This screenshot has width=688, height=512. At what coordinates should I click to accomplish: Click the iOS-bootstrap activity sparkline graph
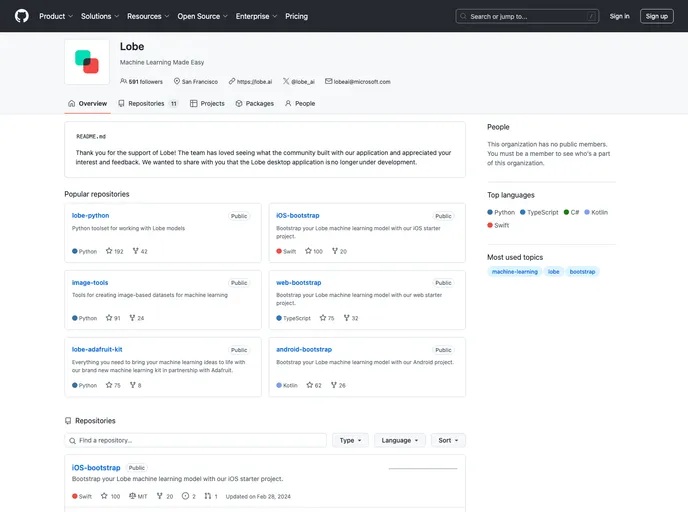(423, 468)
